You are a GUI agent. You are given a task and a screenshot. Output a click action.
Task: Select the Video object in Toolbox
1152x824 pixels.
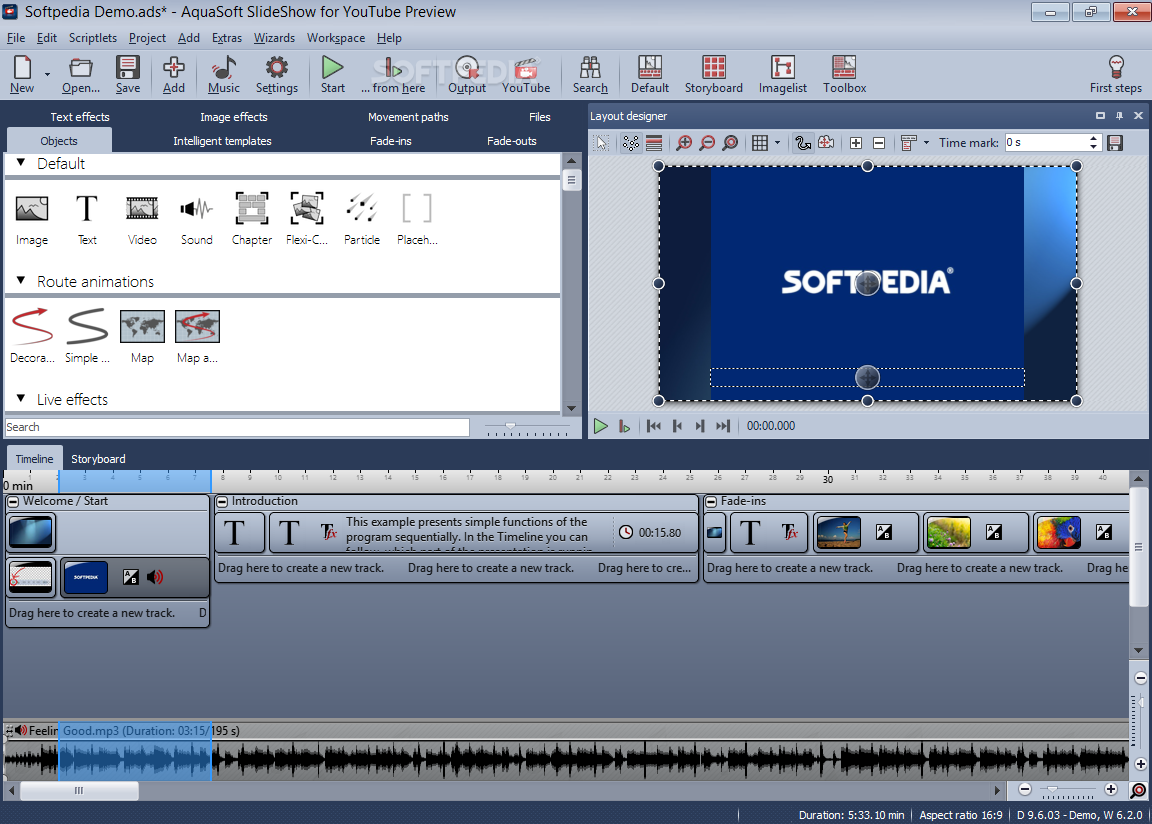pos(142,219)
